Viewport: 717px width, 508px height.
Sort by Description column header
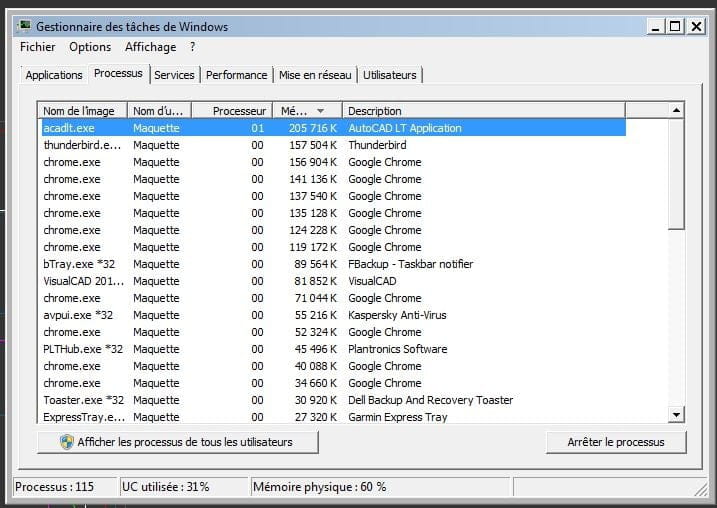tap(483, 111)
